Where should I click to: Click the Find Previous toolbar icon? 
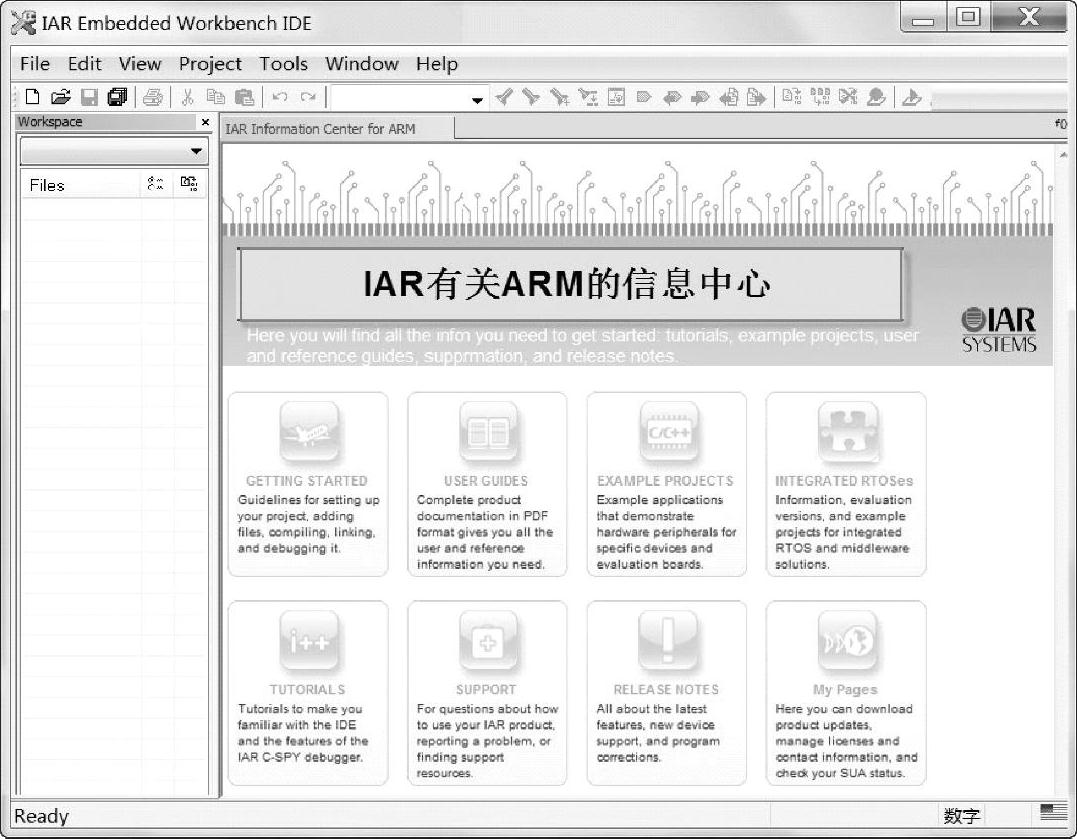click(503, 97)
